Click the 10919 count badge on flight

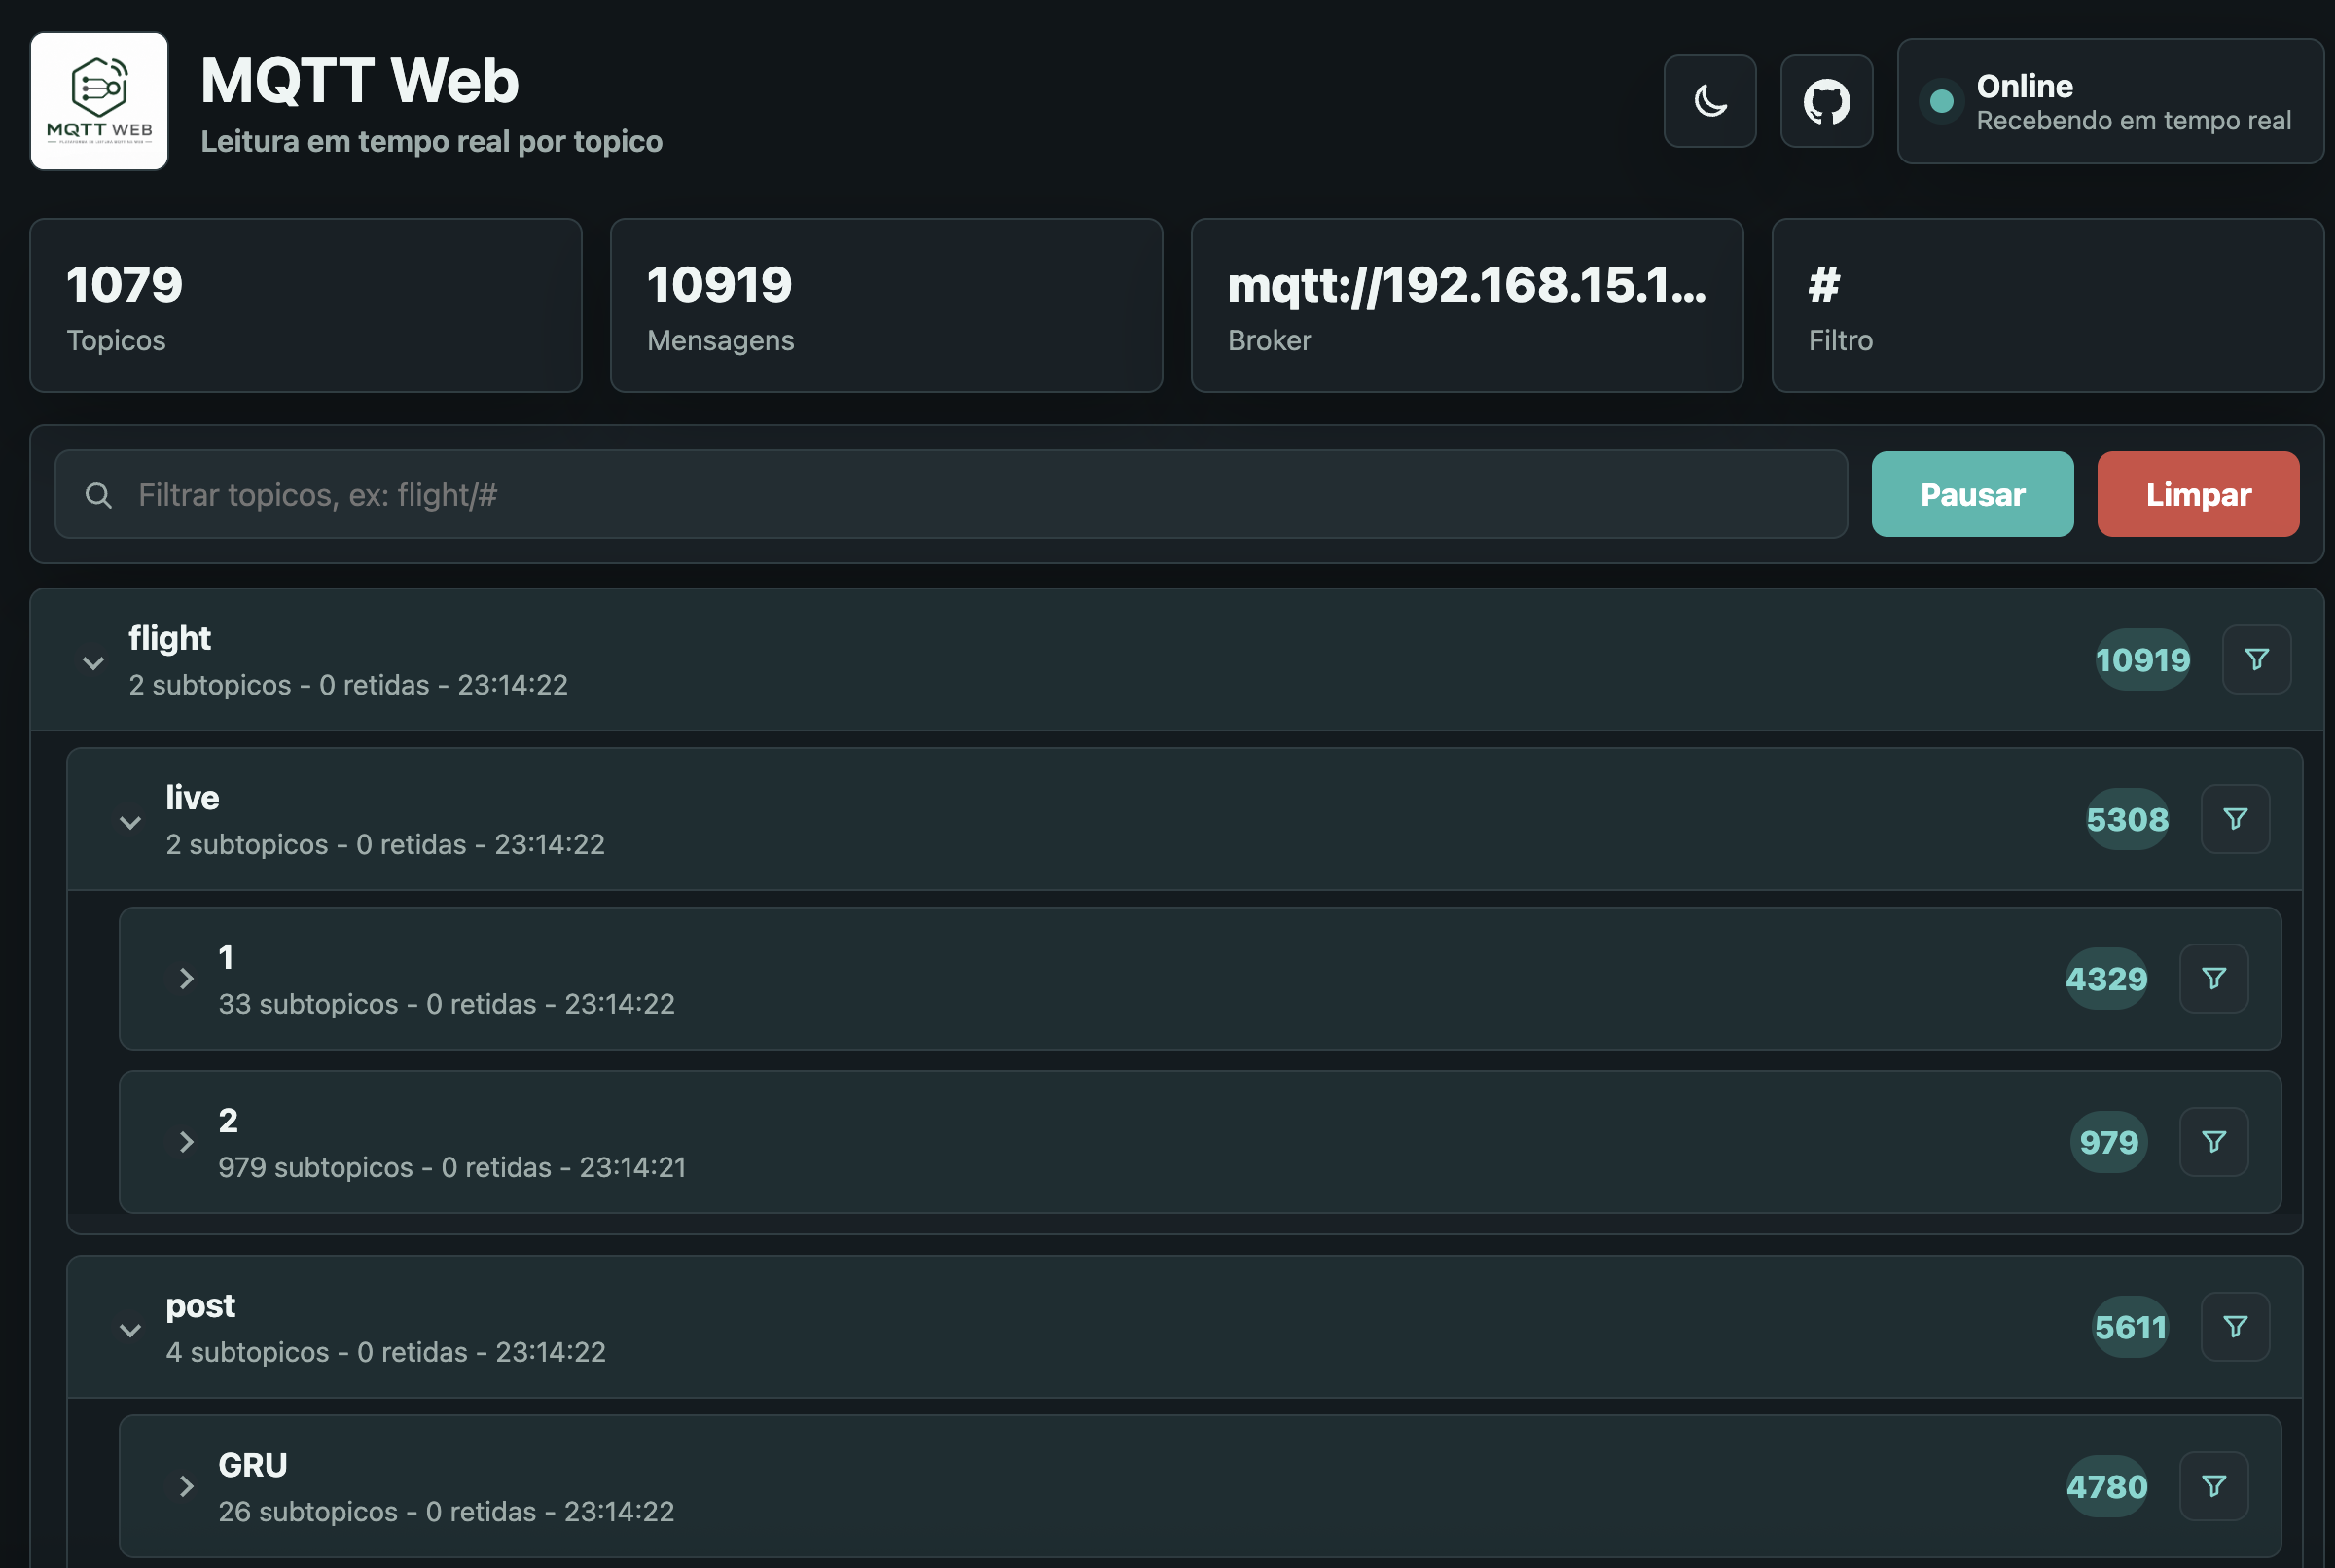(x=2142, y=659)
